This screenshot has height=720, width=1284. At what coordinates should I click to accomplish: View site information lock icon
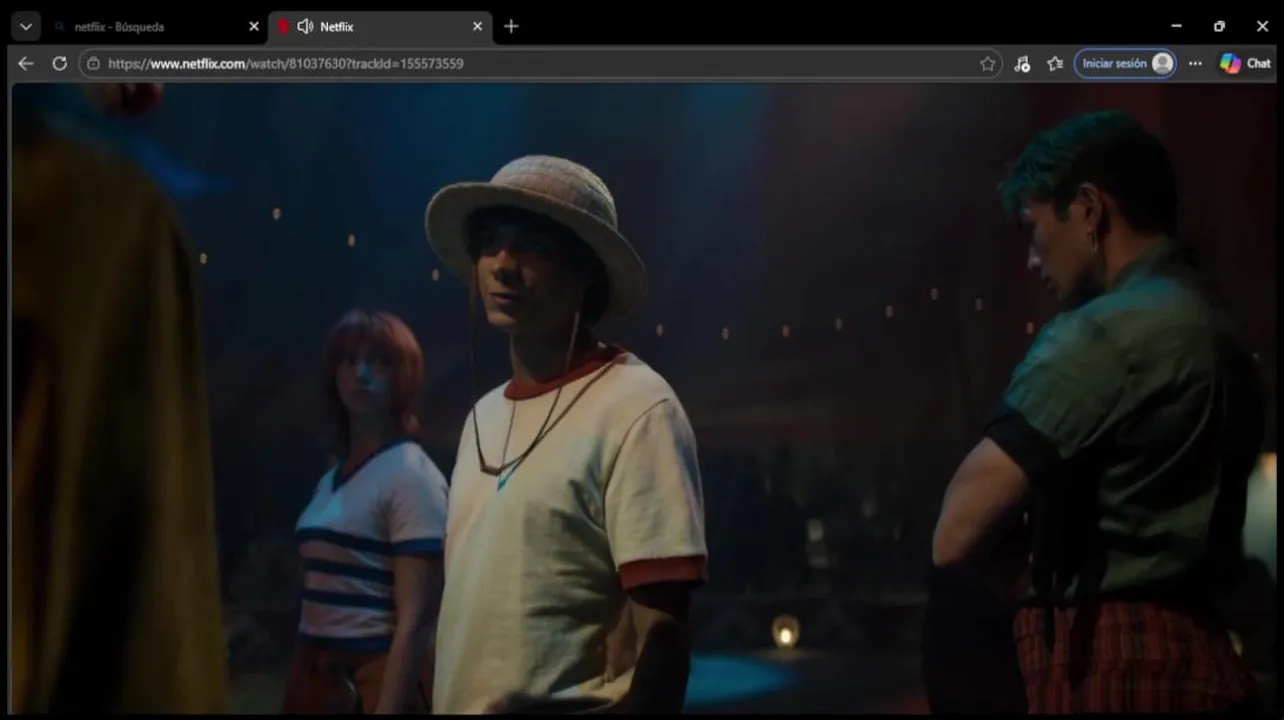94,63
